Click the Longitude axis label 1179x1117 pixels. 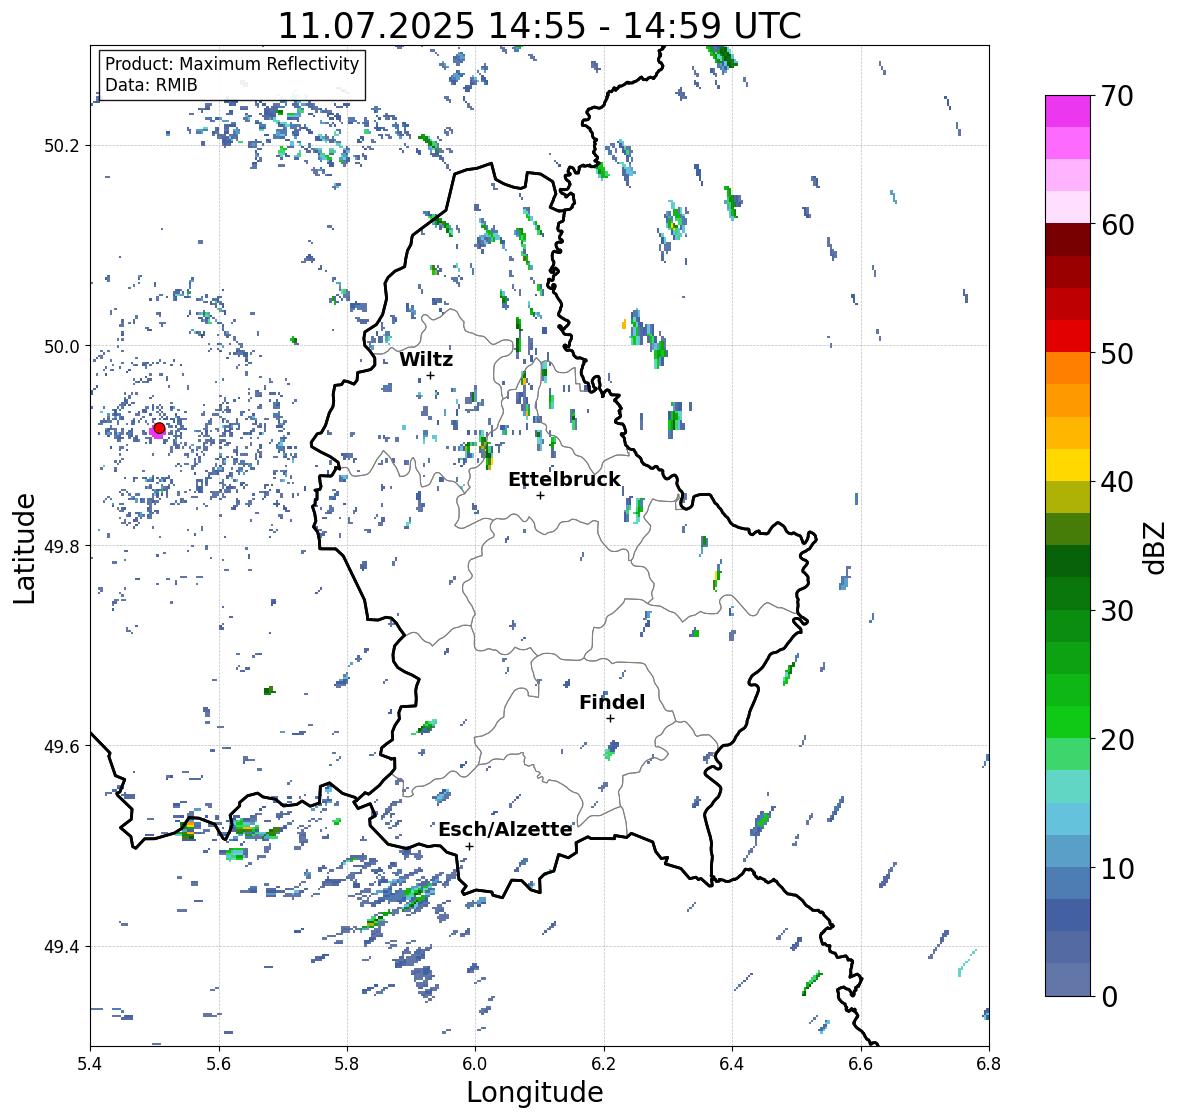pyautogui.click(x=535, y=1092)
